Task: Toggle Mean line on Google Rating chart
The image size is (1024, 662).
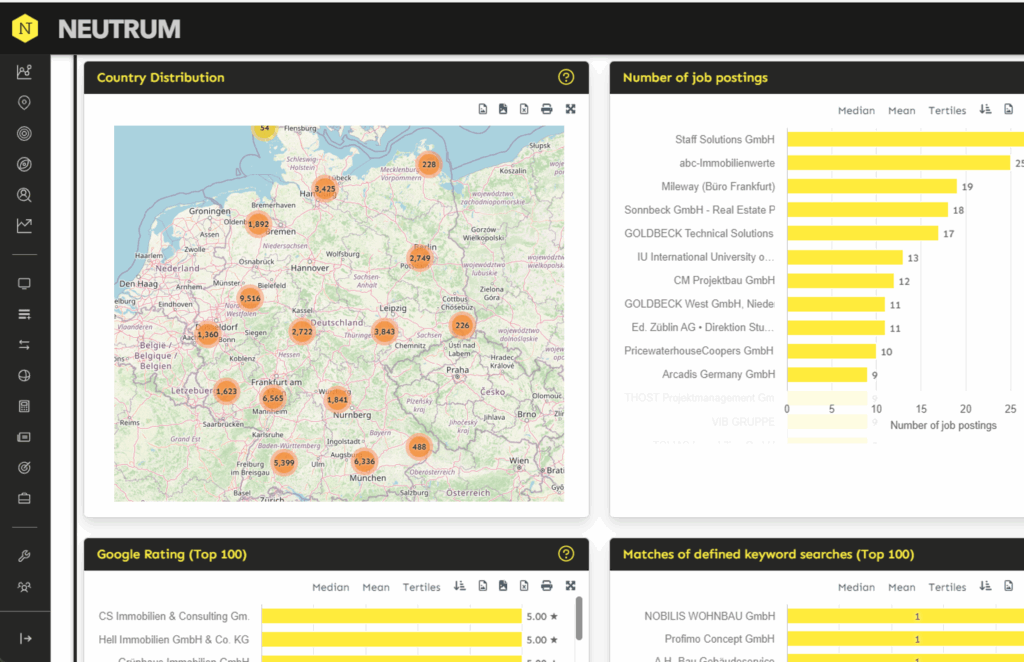Action: [376, 587]
